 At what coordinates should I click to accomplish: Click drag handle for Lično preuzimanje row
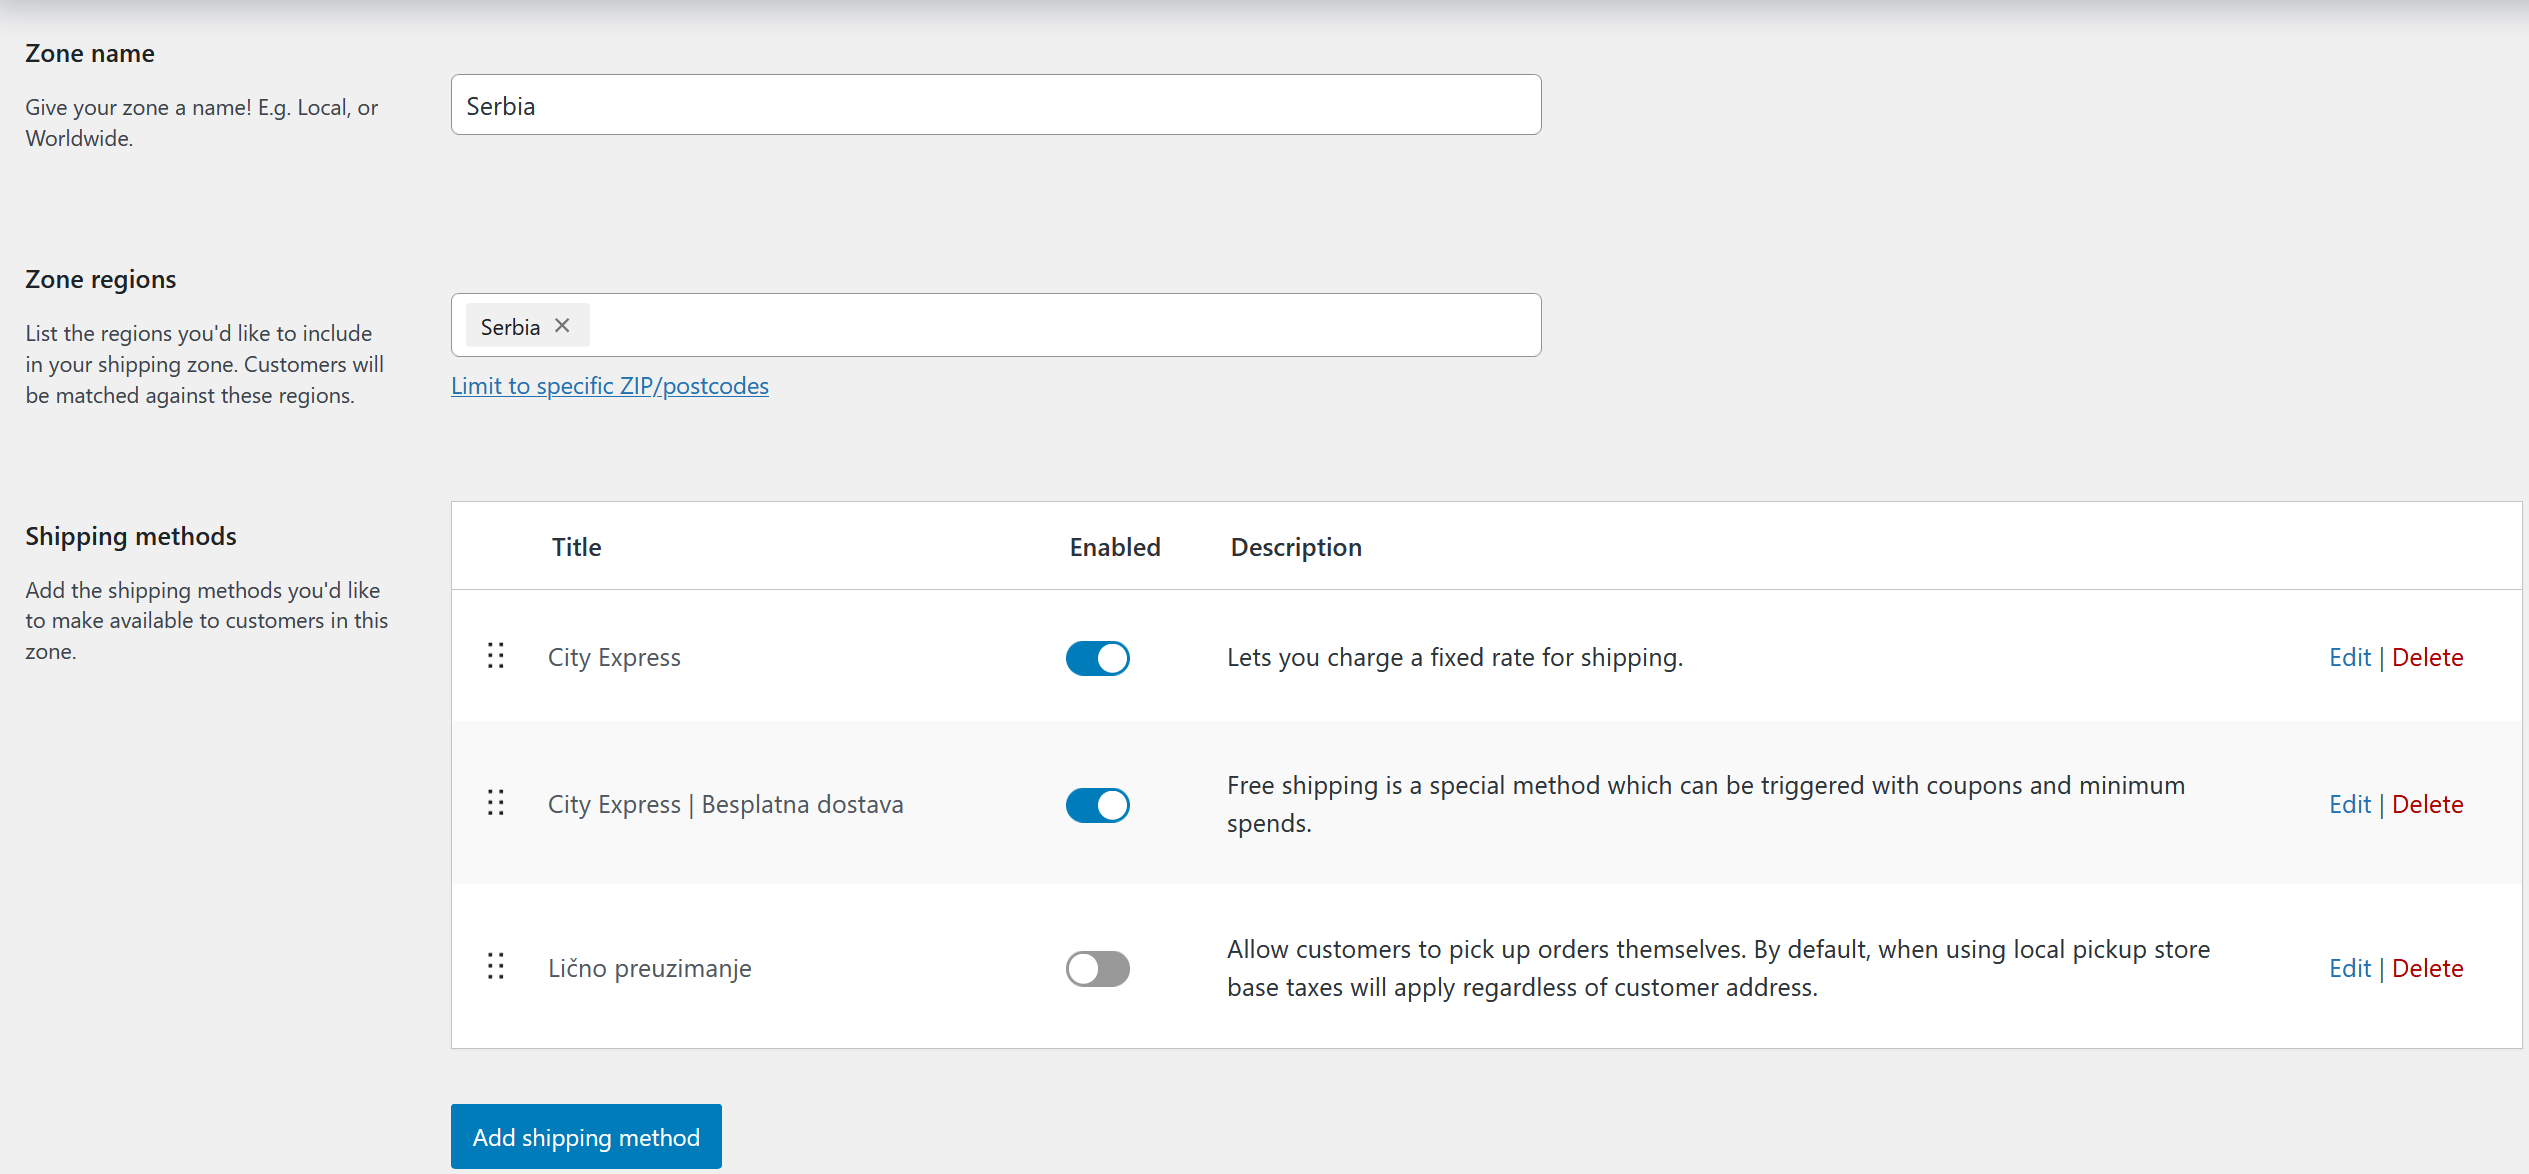(495, 967)
